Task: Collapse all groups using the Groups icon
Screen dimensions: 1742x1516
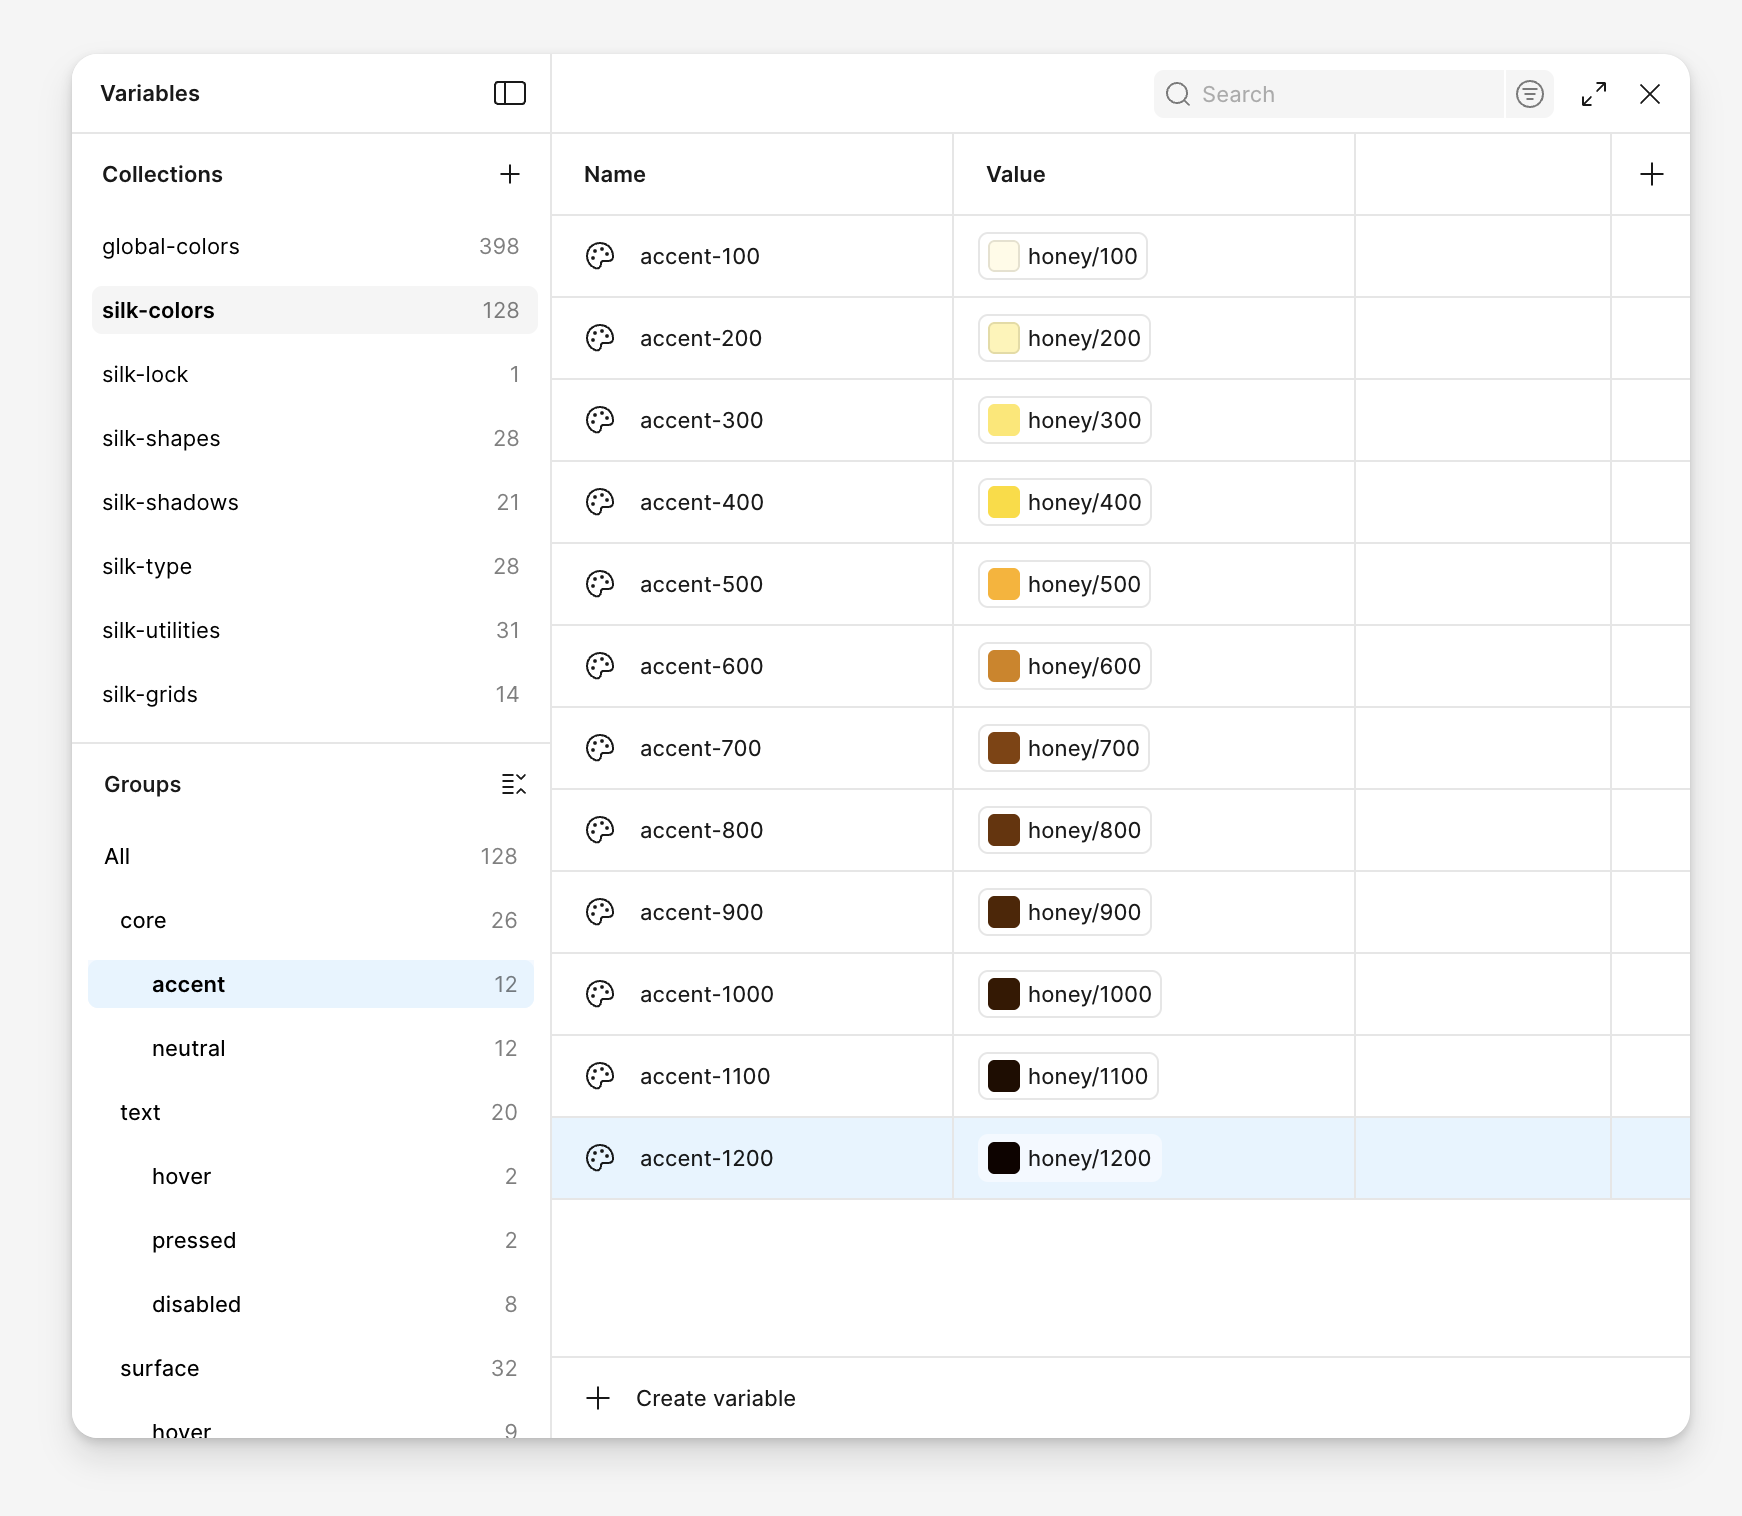Action: point(513,784)
